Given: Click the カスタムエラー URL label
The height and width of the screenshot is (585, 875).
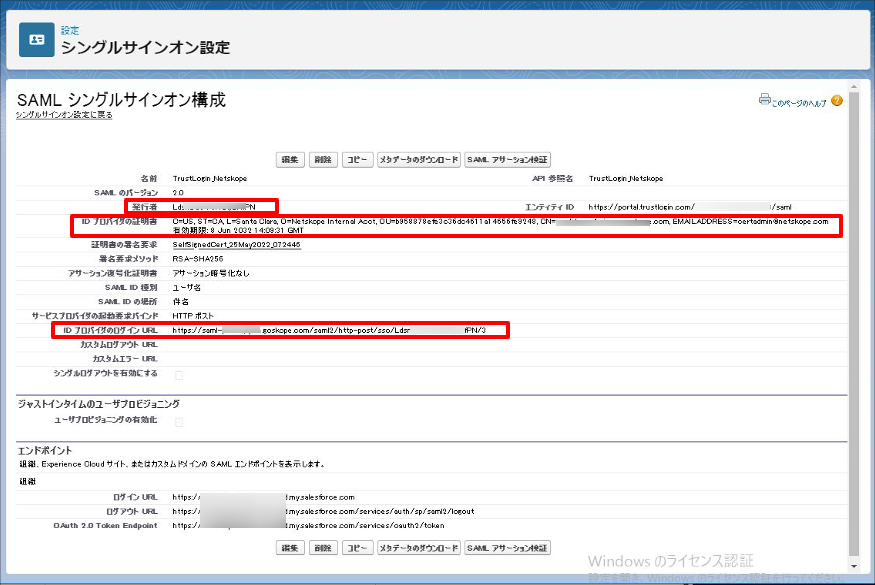Looking at the screenshot, I should (125, 359).
